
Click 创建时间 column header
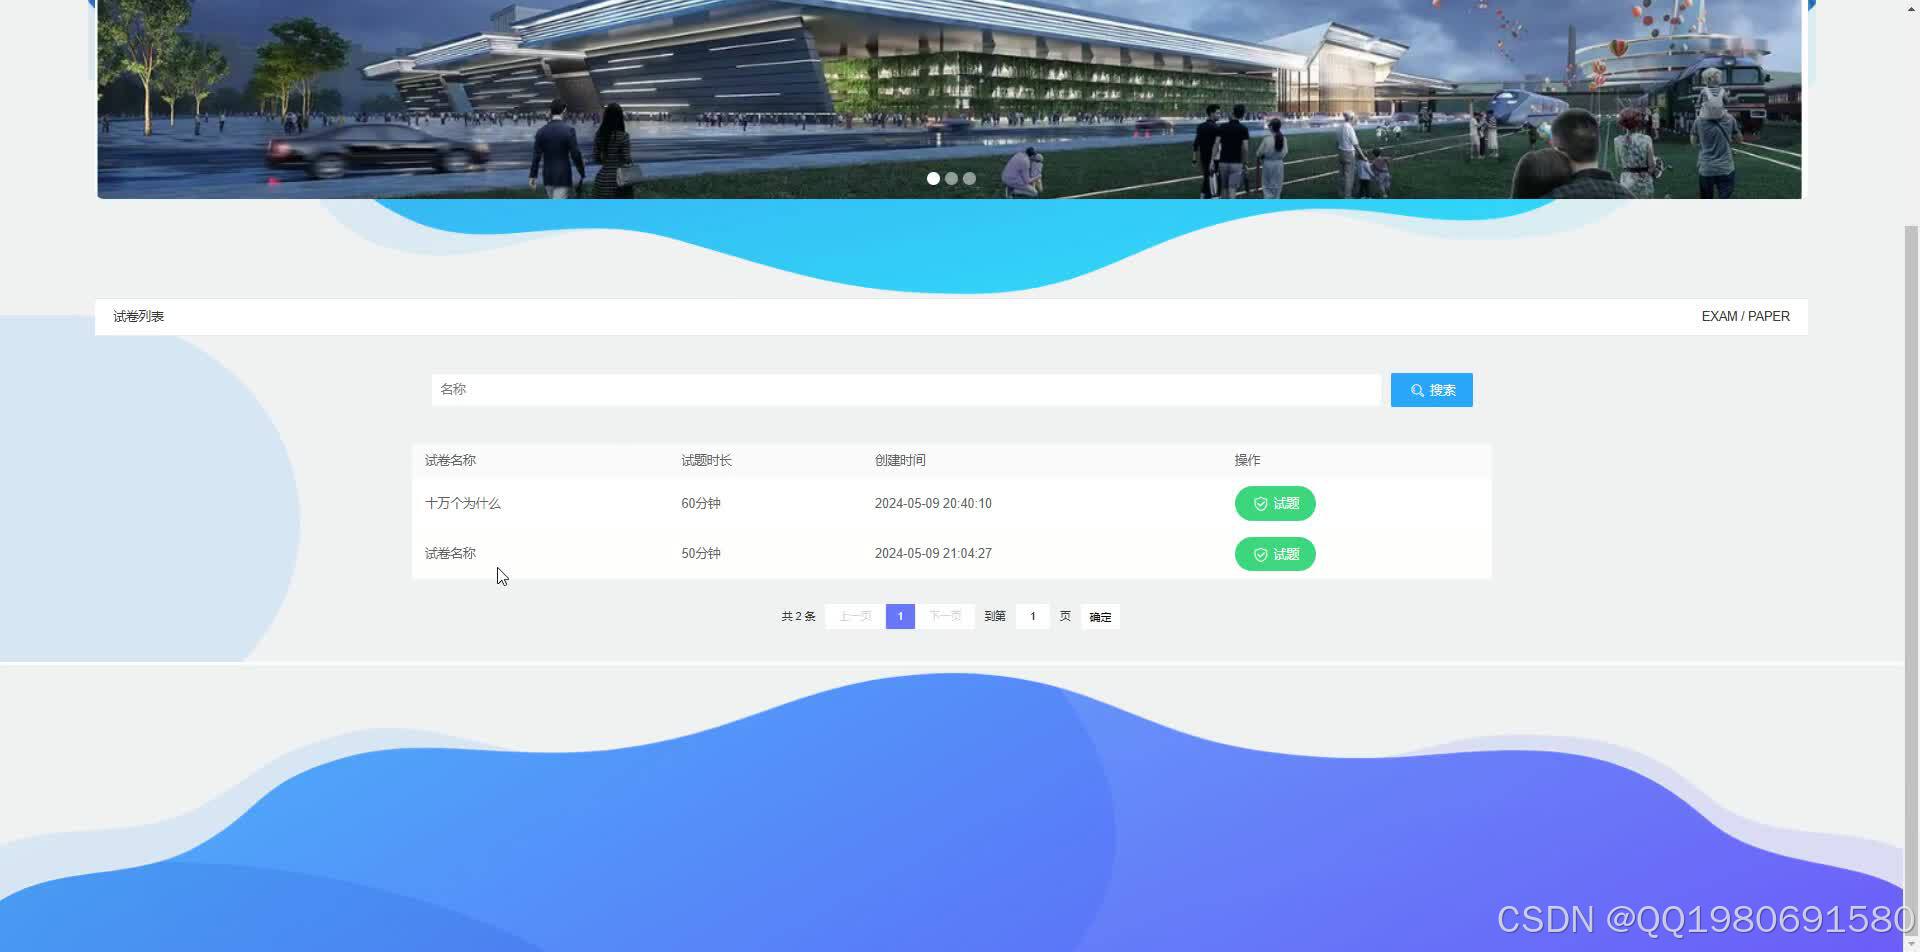tap(900, 460)
